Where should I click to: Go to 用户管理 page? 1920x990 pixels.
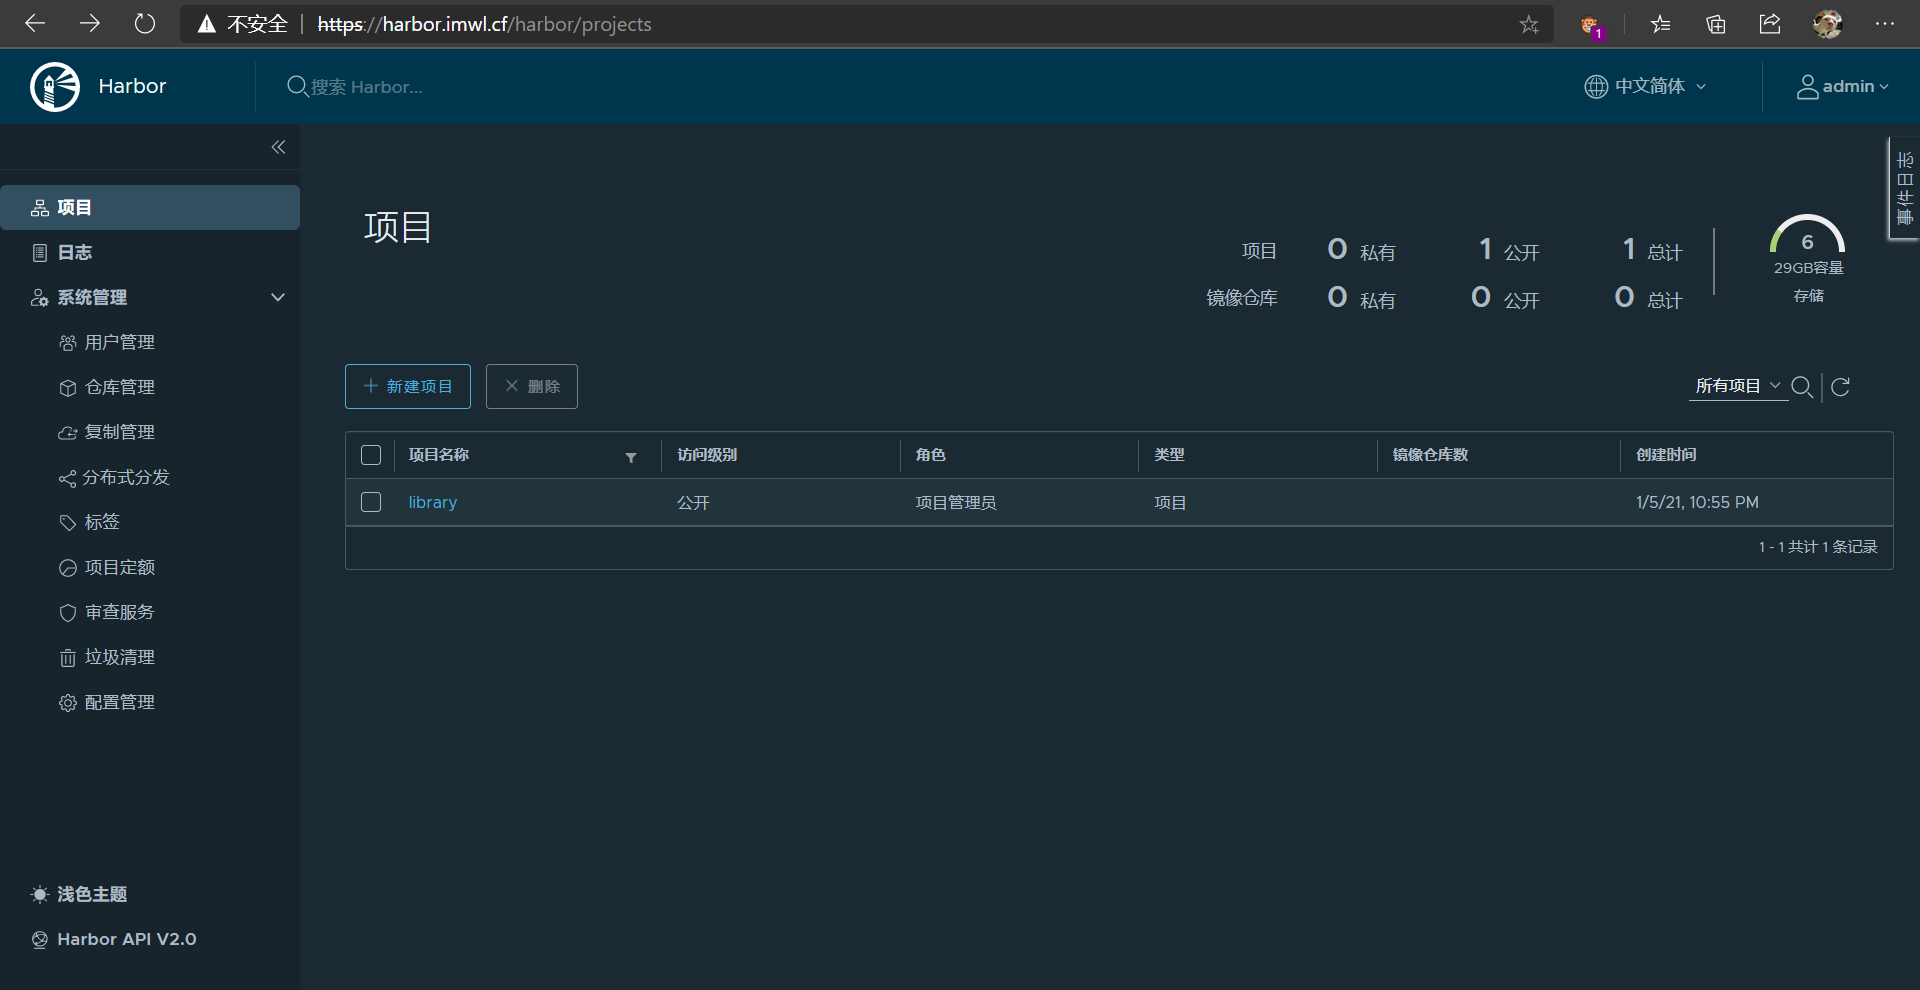click(x=119, y=342)
